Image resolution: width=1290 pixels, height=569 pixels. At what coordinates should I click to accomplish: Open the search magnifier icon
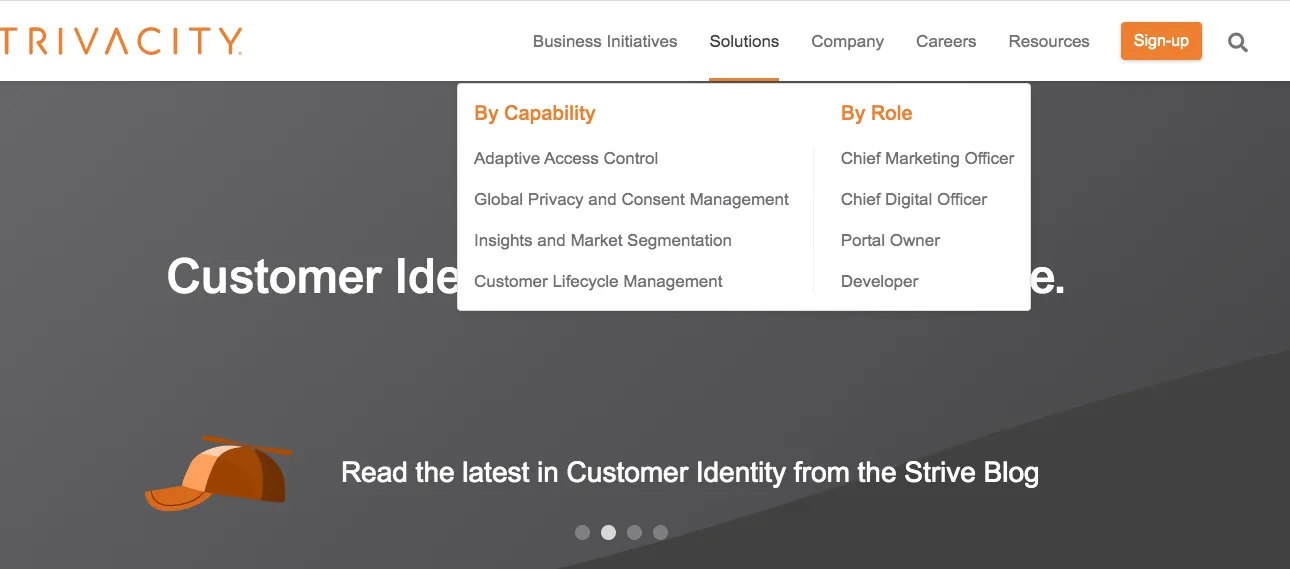[x=1238, y=42]
